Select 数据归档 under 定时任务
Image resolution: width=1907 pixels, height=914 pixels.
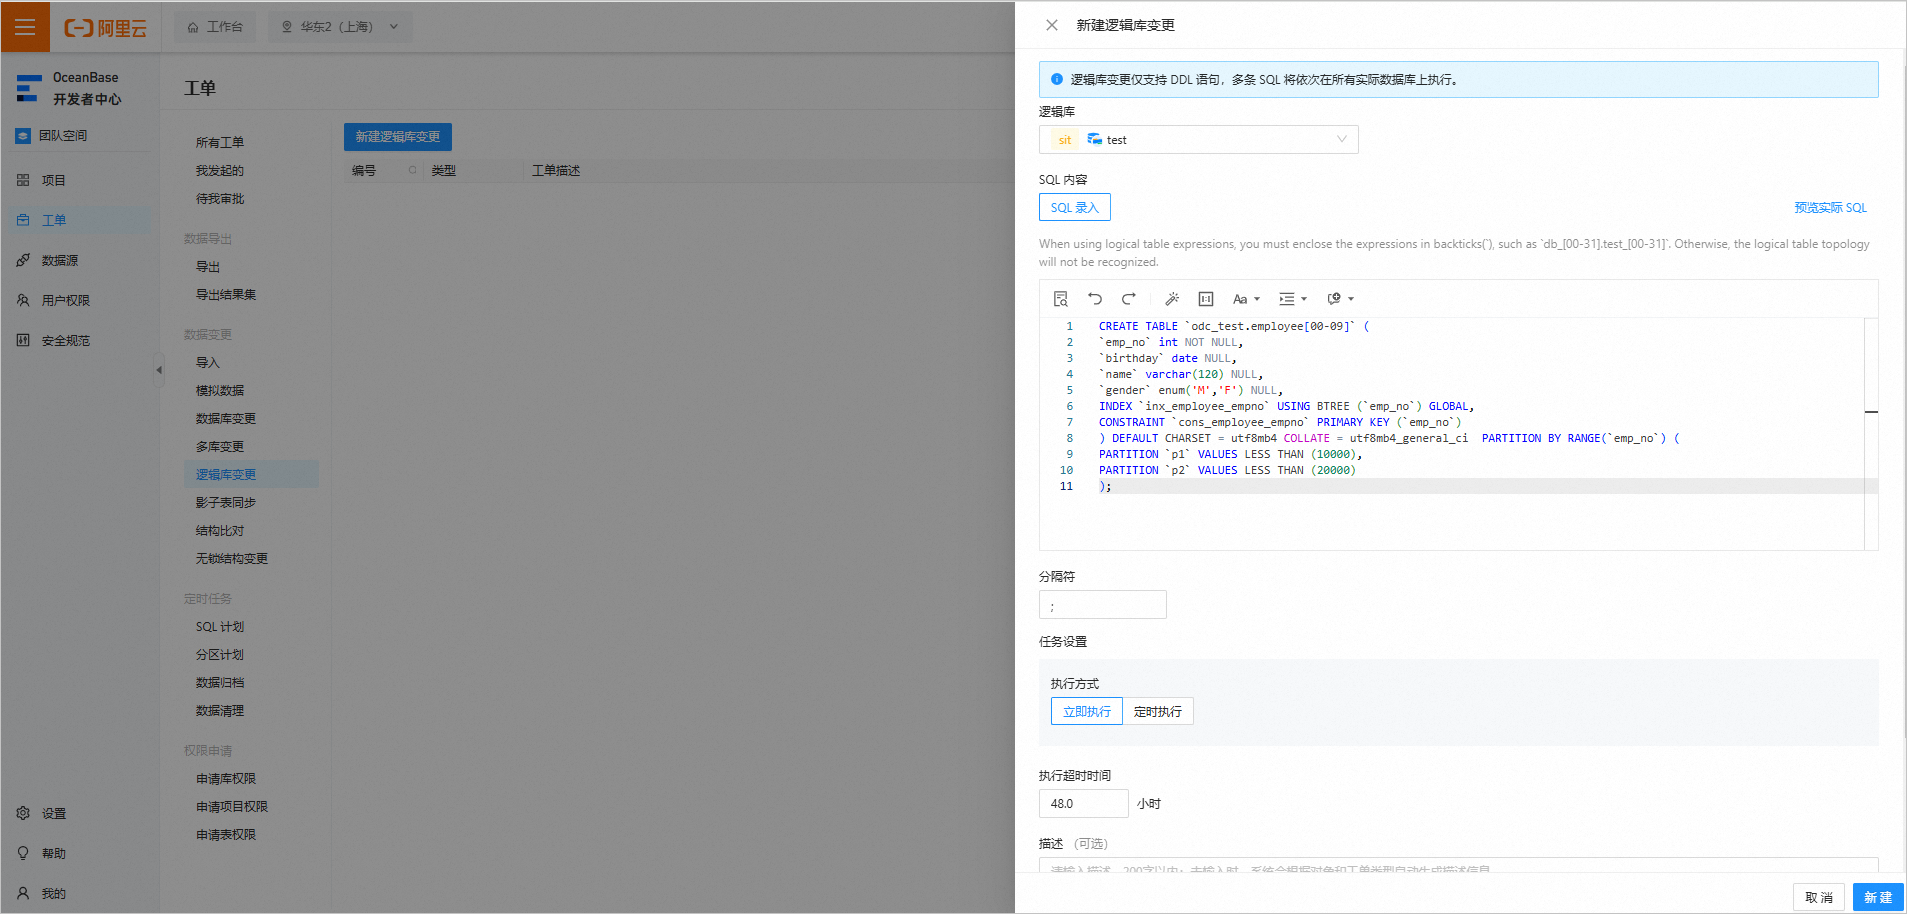pos(220,683)
